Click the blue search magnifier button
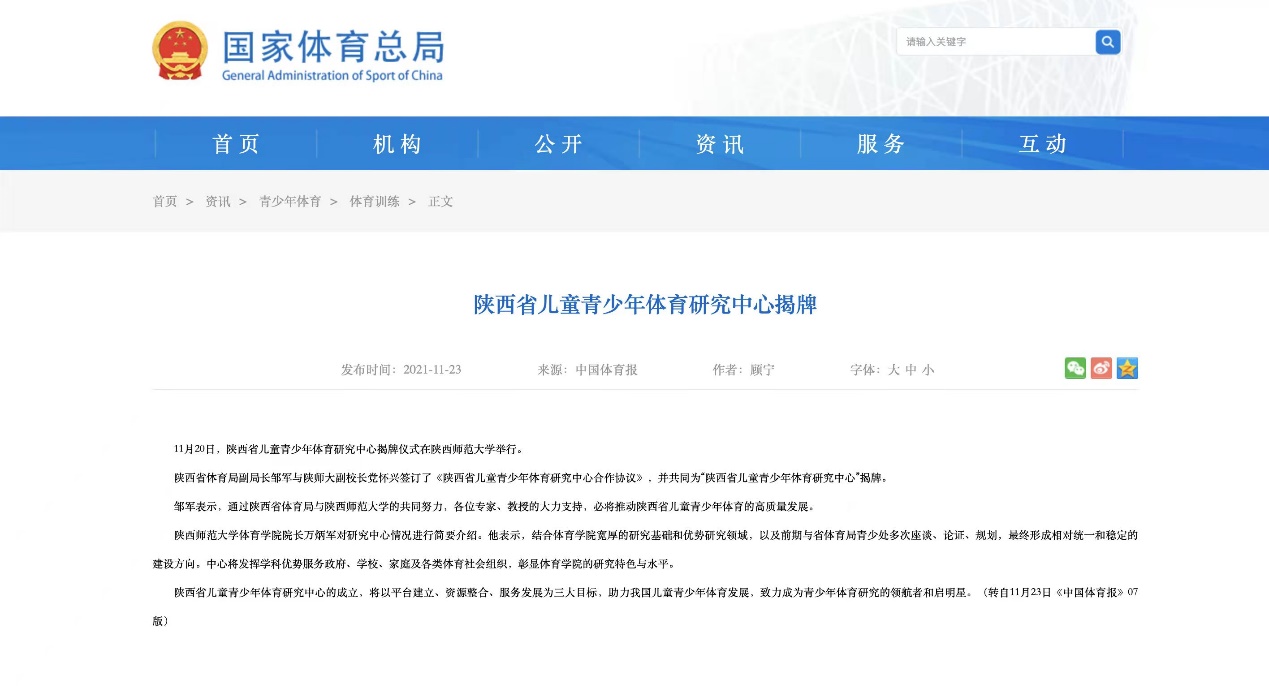Image resolution: width=1269 pixels, height=688 pixels. (x=1107, y=42)
